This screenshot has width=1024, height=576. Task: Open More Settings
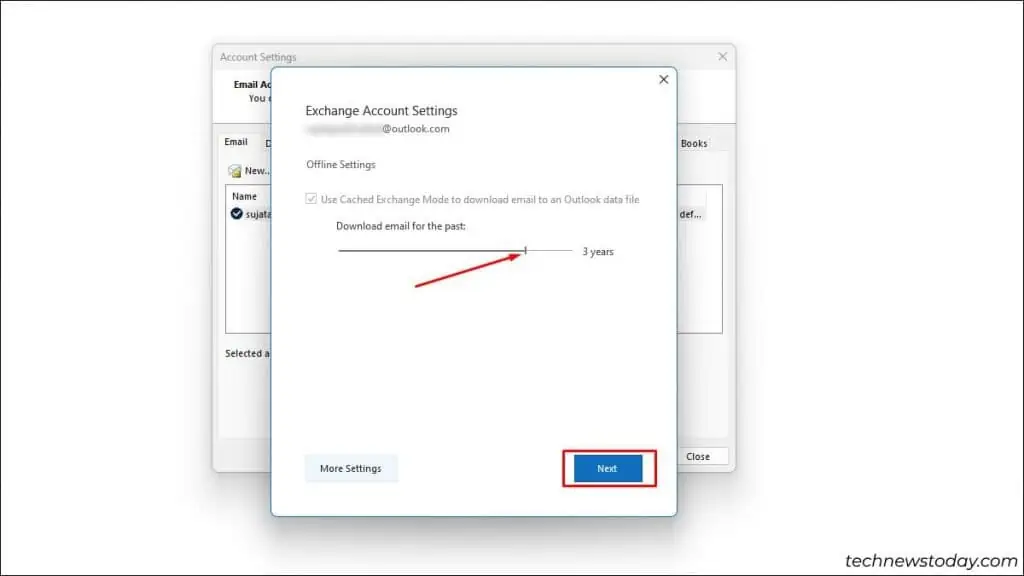point(350,467)
